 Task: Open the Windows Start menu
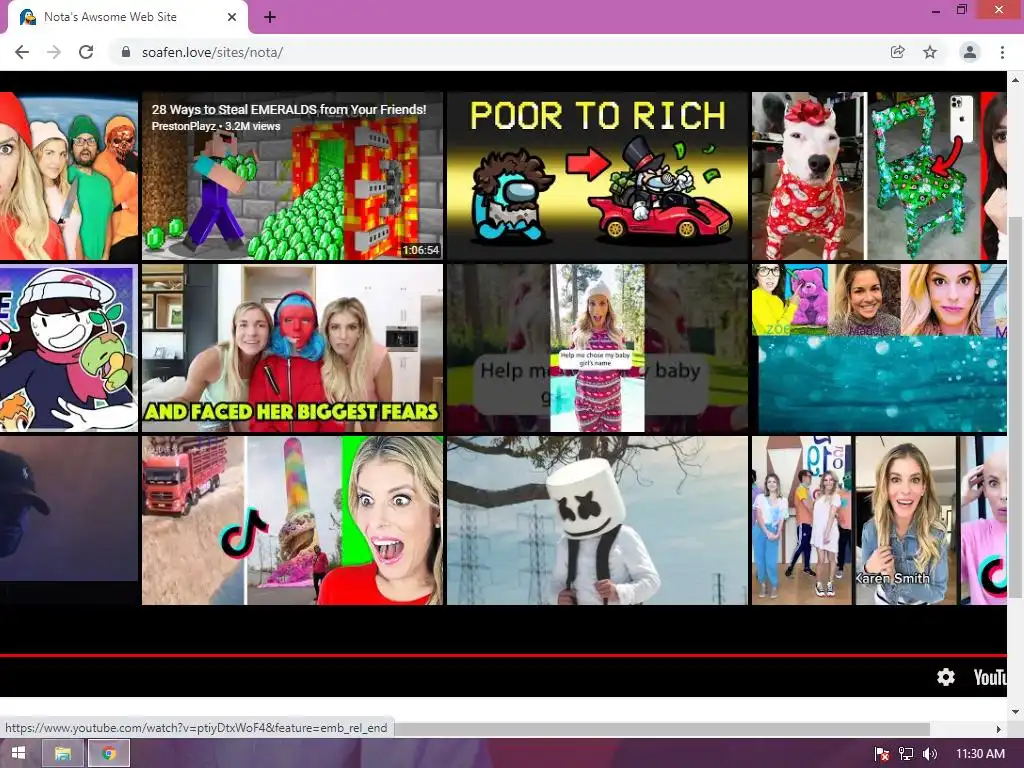coord(18,754)
